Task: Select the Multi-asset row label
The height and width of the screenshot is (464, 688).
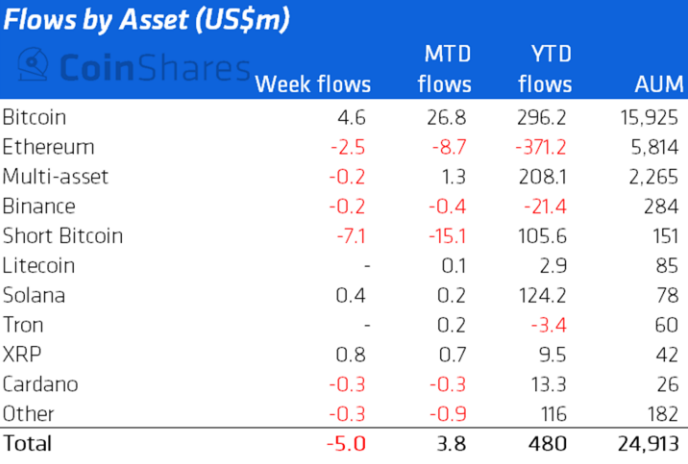Action: pos(55,177)
